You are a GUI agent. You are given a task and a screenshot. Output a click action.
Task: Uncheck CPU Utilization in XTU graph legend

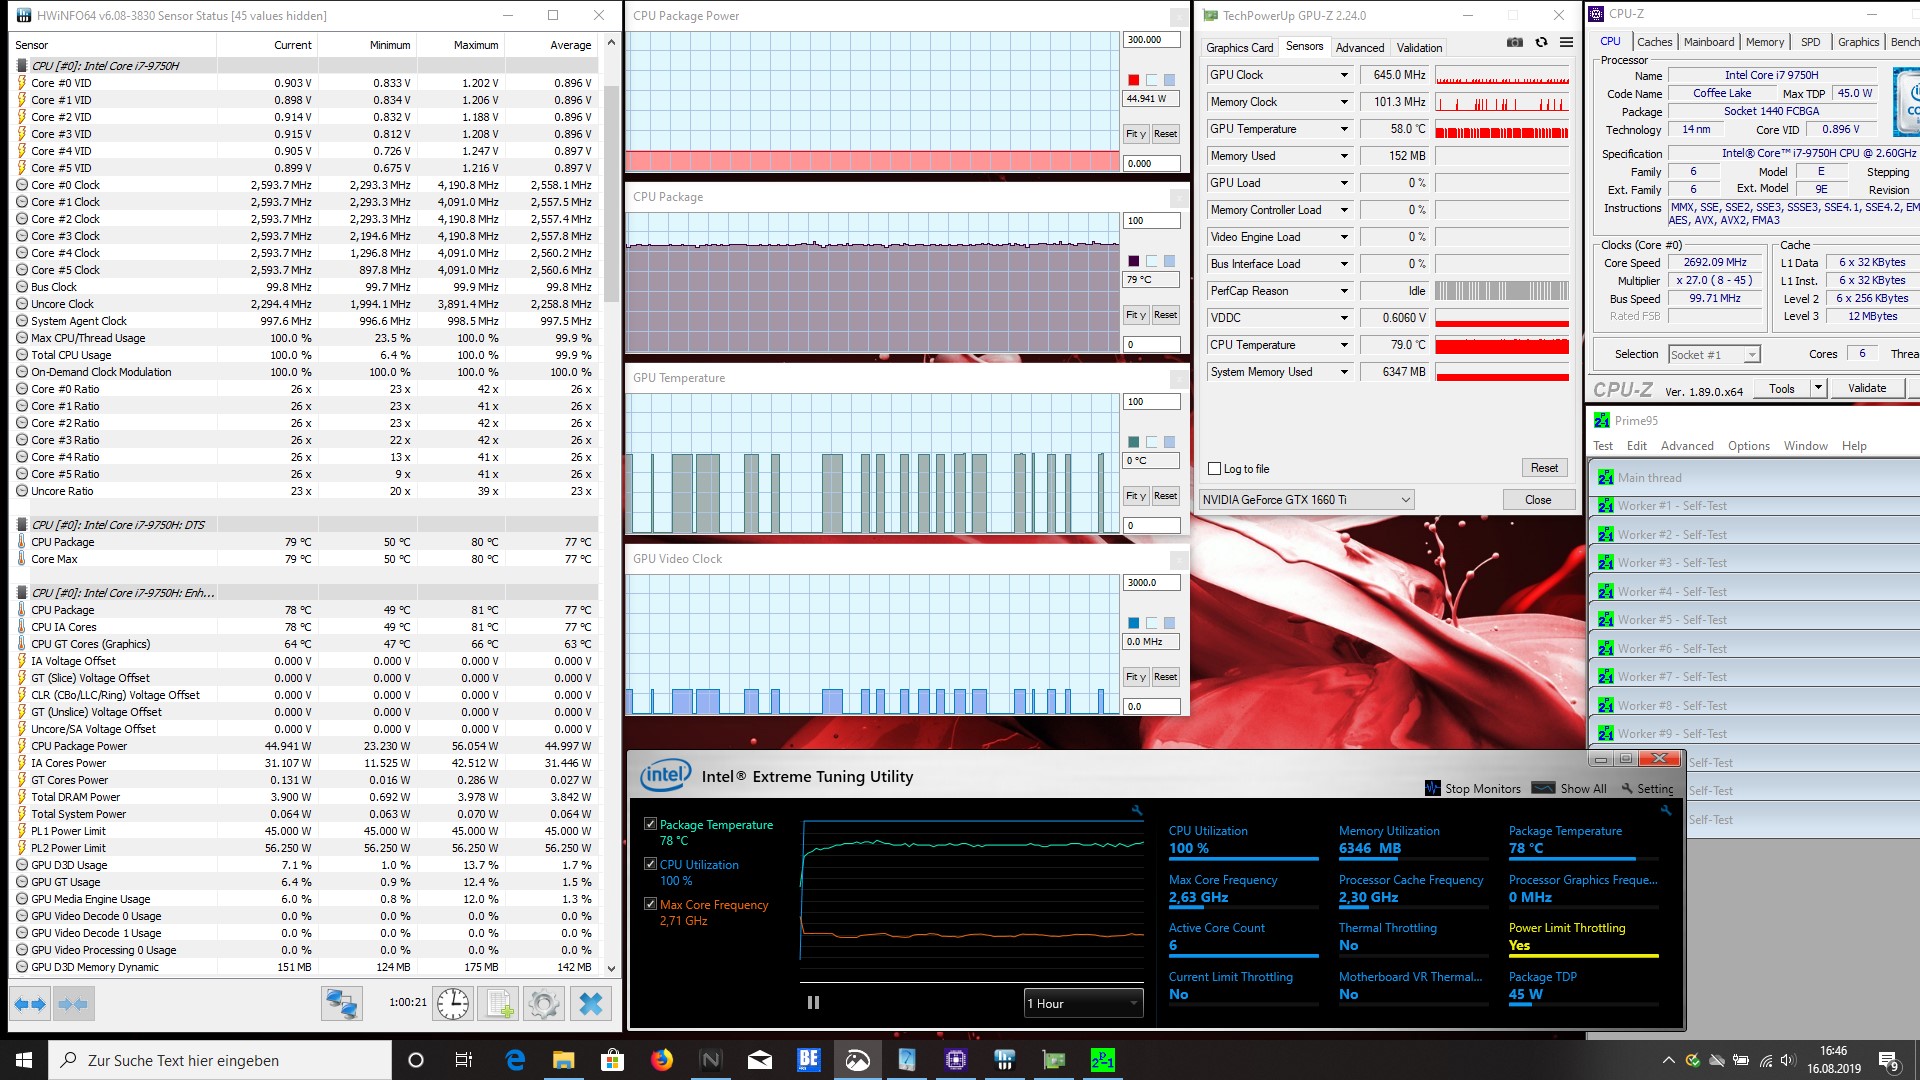click(650, 864)
